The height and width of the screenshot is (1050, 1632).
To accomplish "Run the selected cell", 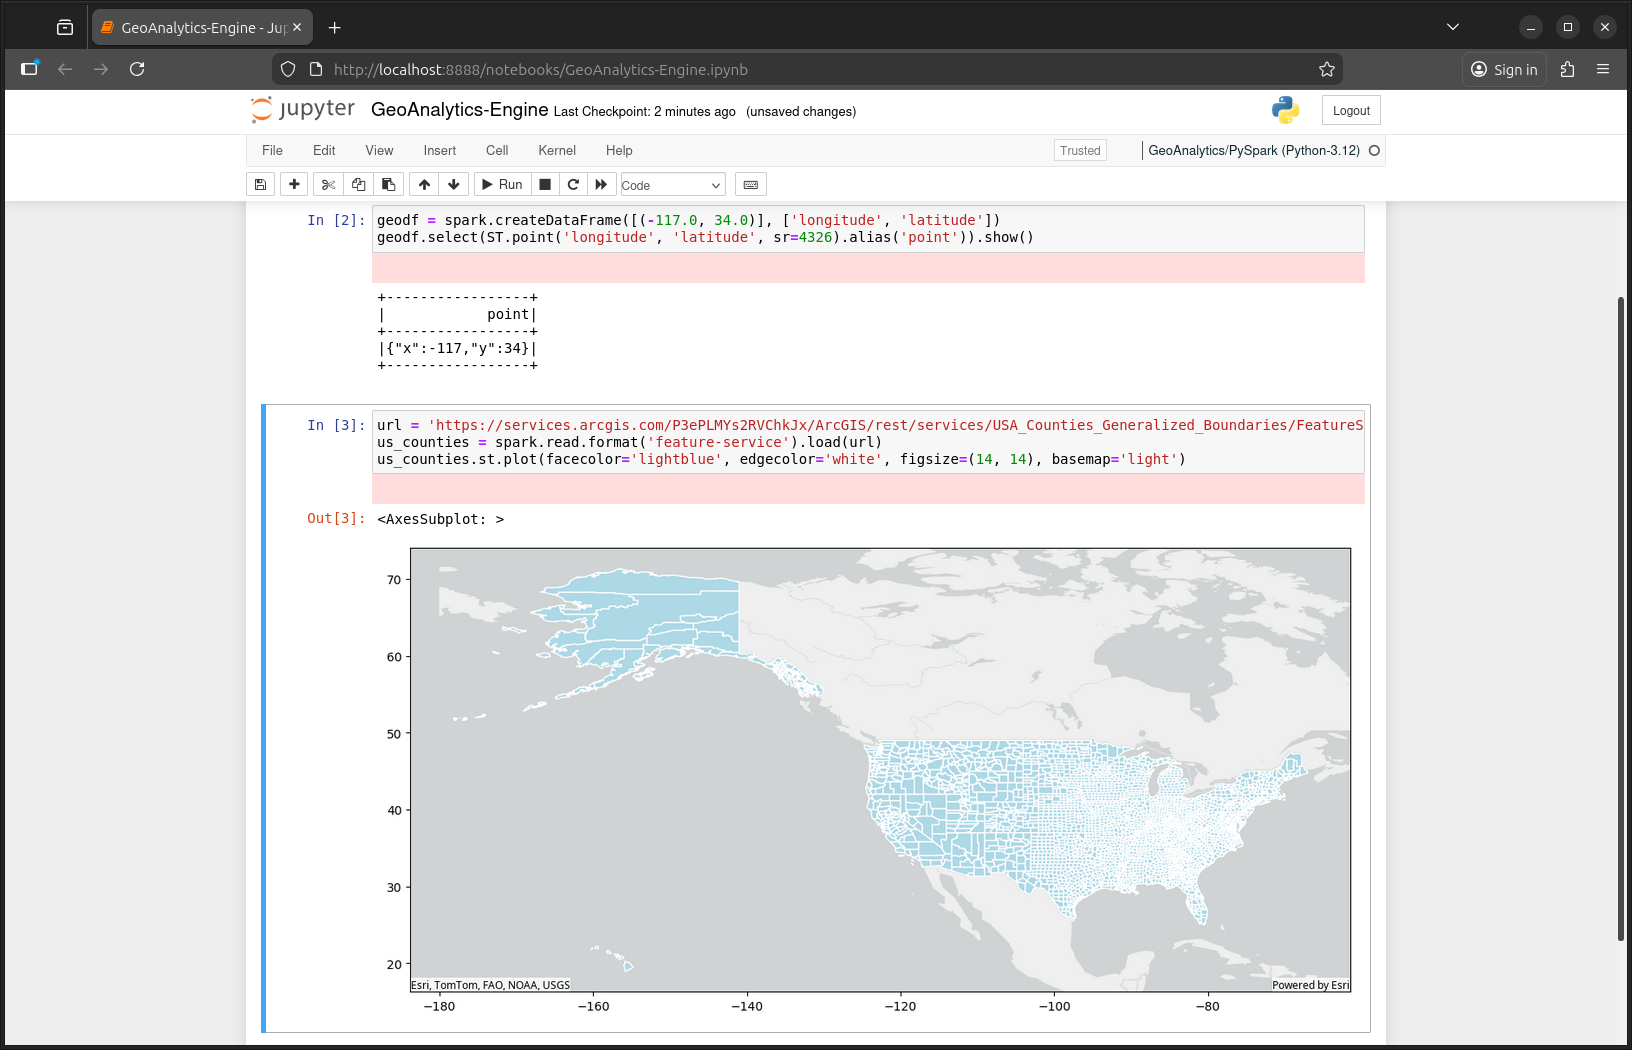I will click(502, 184).
